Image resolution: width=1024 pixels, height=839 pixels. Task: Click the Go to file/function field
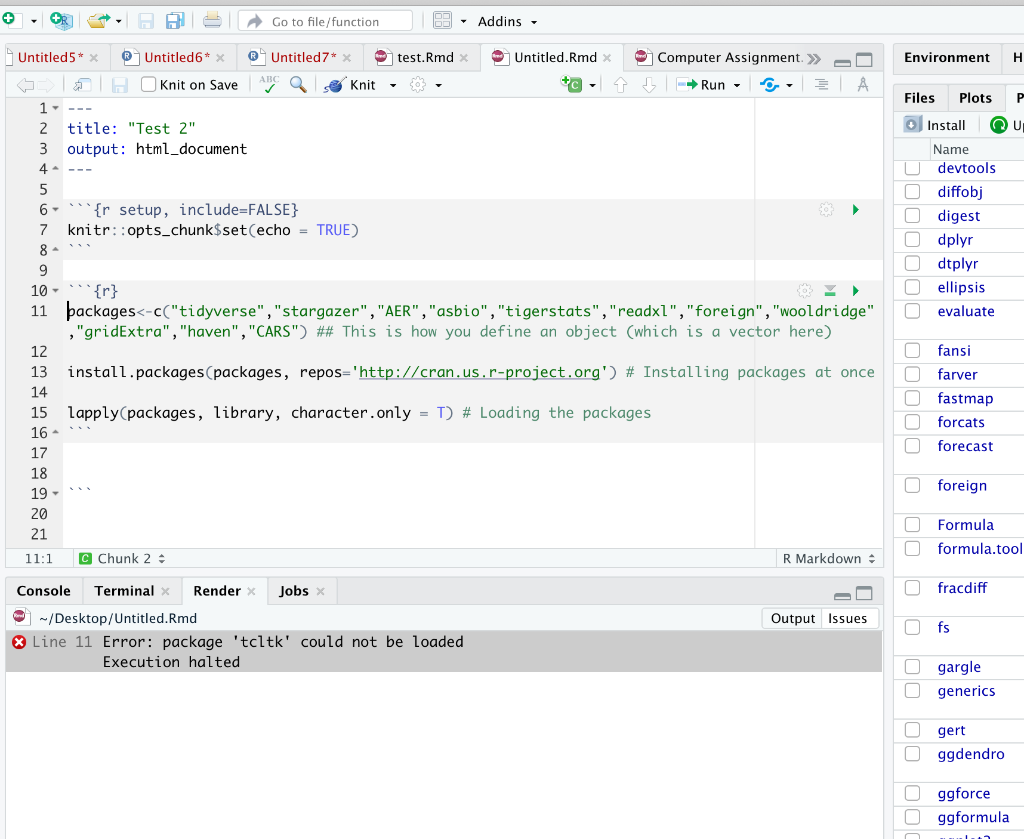[x=325, y=22]
